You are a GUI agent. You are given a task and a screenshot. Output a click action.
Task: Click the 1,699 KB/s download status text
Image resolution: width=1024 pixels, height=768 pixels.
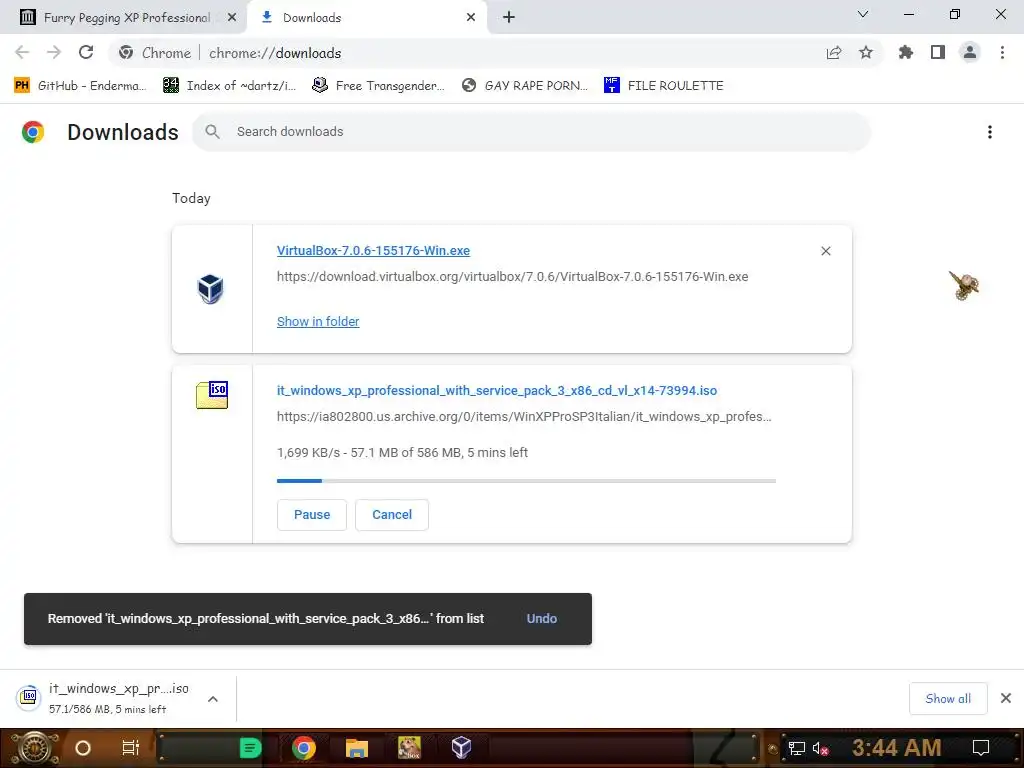pos(402,453)
